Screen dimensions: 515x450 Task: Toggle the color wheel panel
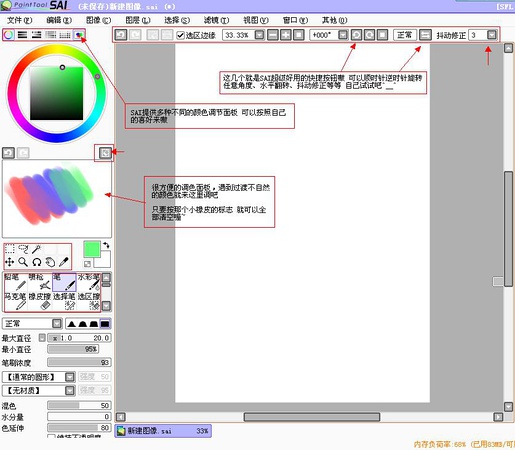(x=9, y=35)
